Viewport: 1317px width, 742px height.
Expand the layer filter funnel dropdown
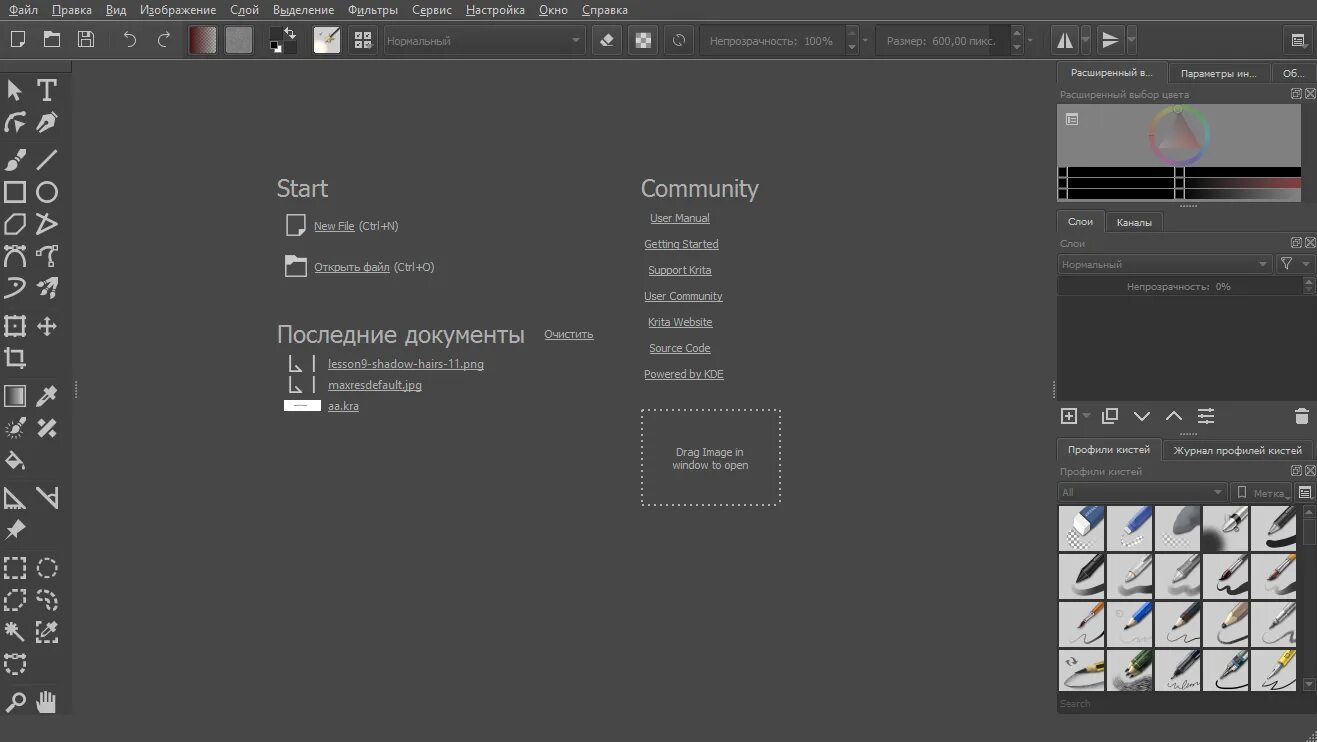click(x=1296, y=264)
